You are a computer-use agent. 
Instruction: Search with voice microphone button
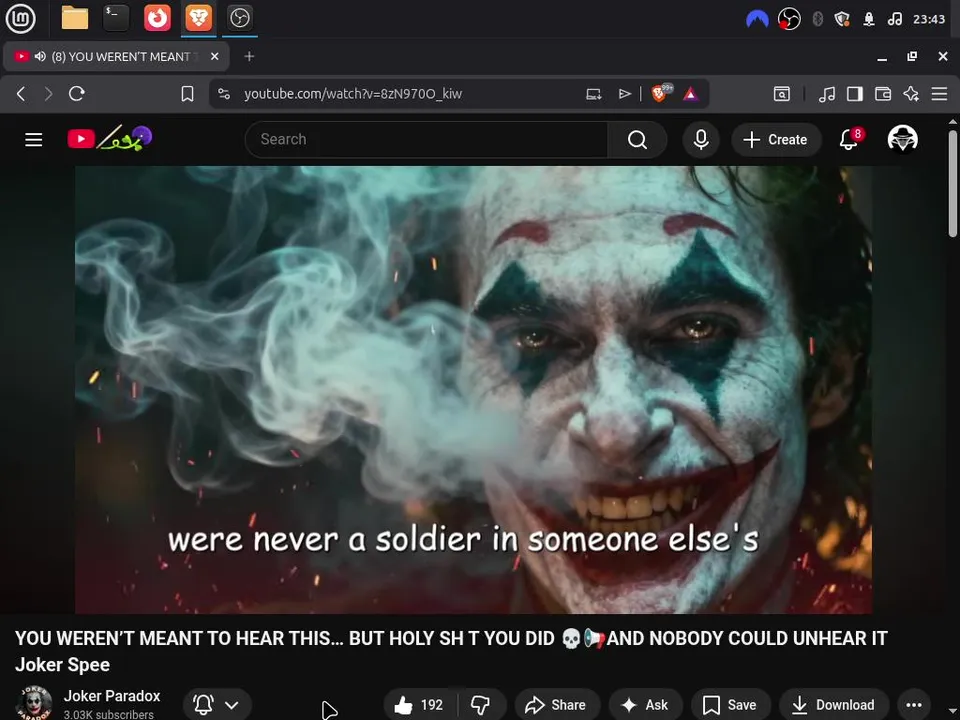(x=701, y=140)
